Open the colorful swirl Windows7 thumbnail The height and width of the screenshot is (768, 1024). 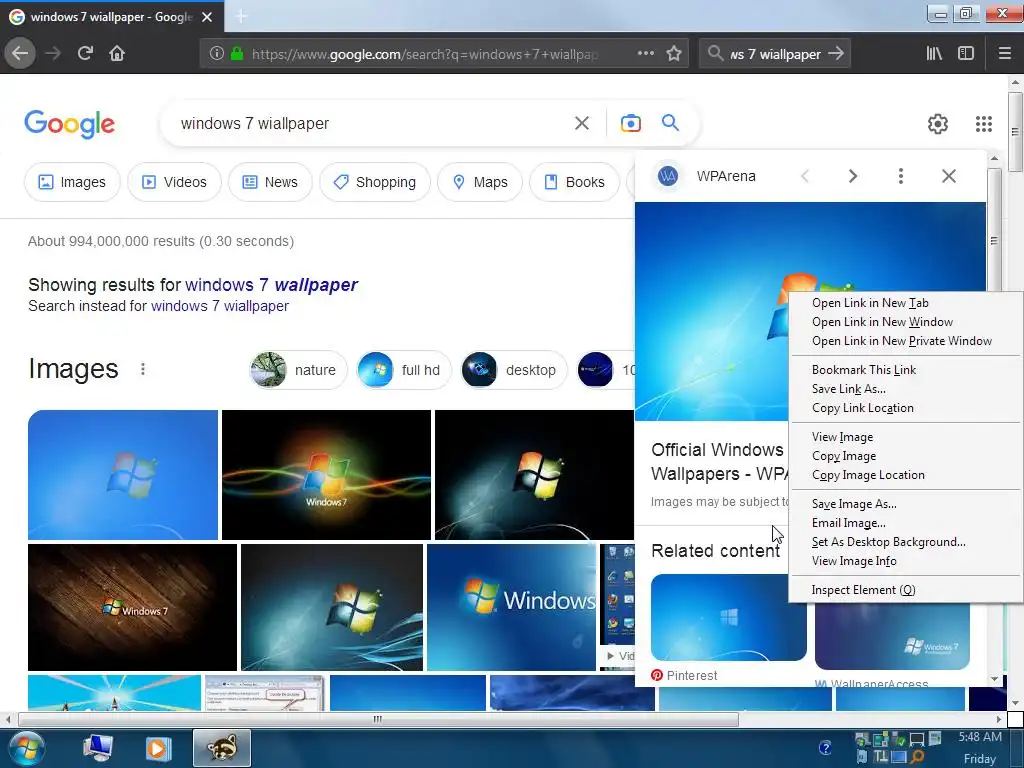pos(326,475)
